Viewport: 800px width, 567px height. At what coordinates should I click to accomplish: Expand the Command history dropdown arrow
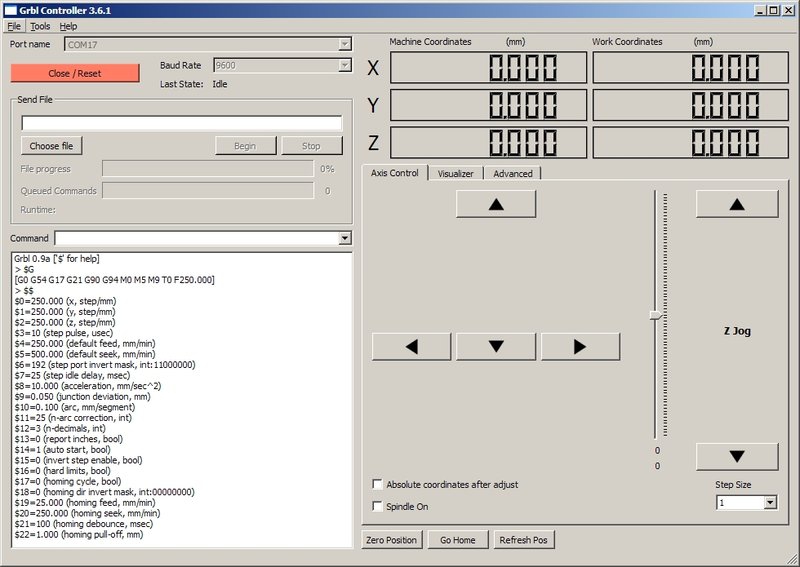[345, 238]
